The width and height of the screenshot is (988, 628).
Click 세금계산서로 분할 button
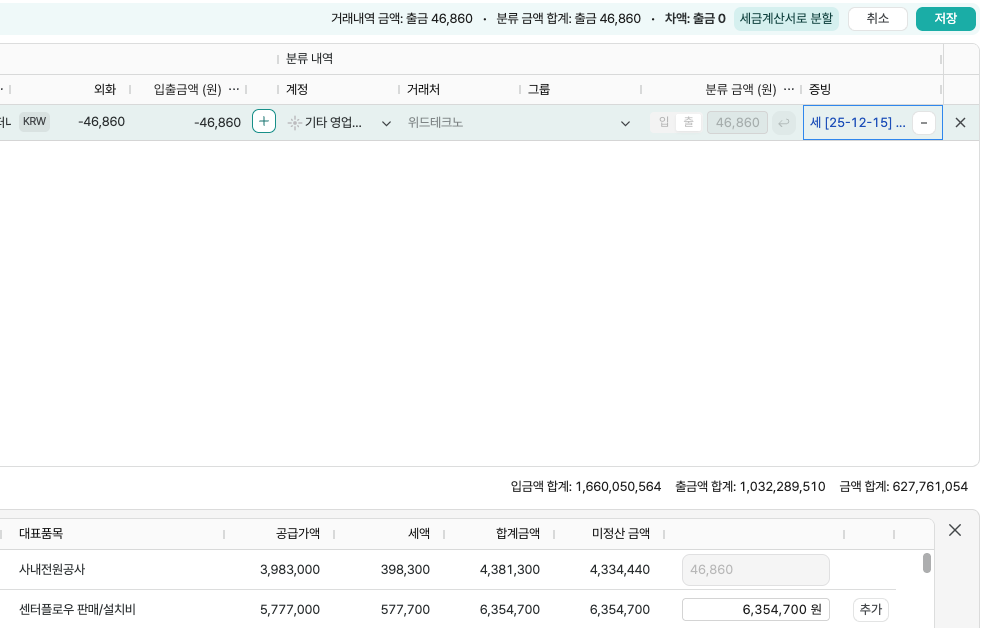[786, 19]
